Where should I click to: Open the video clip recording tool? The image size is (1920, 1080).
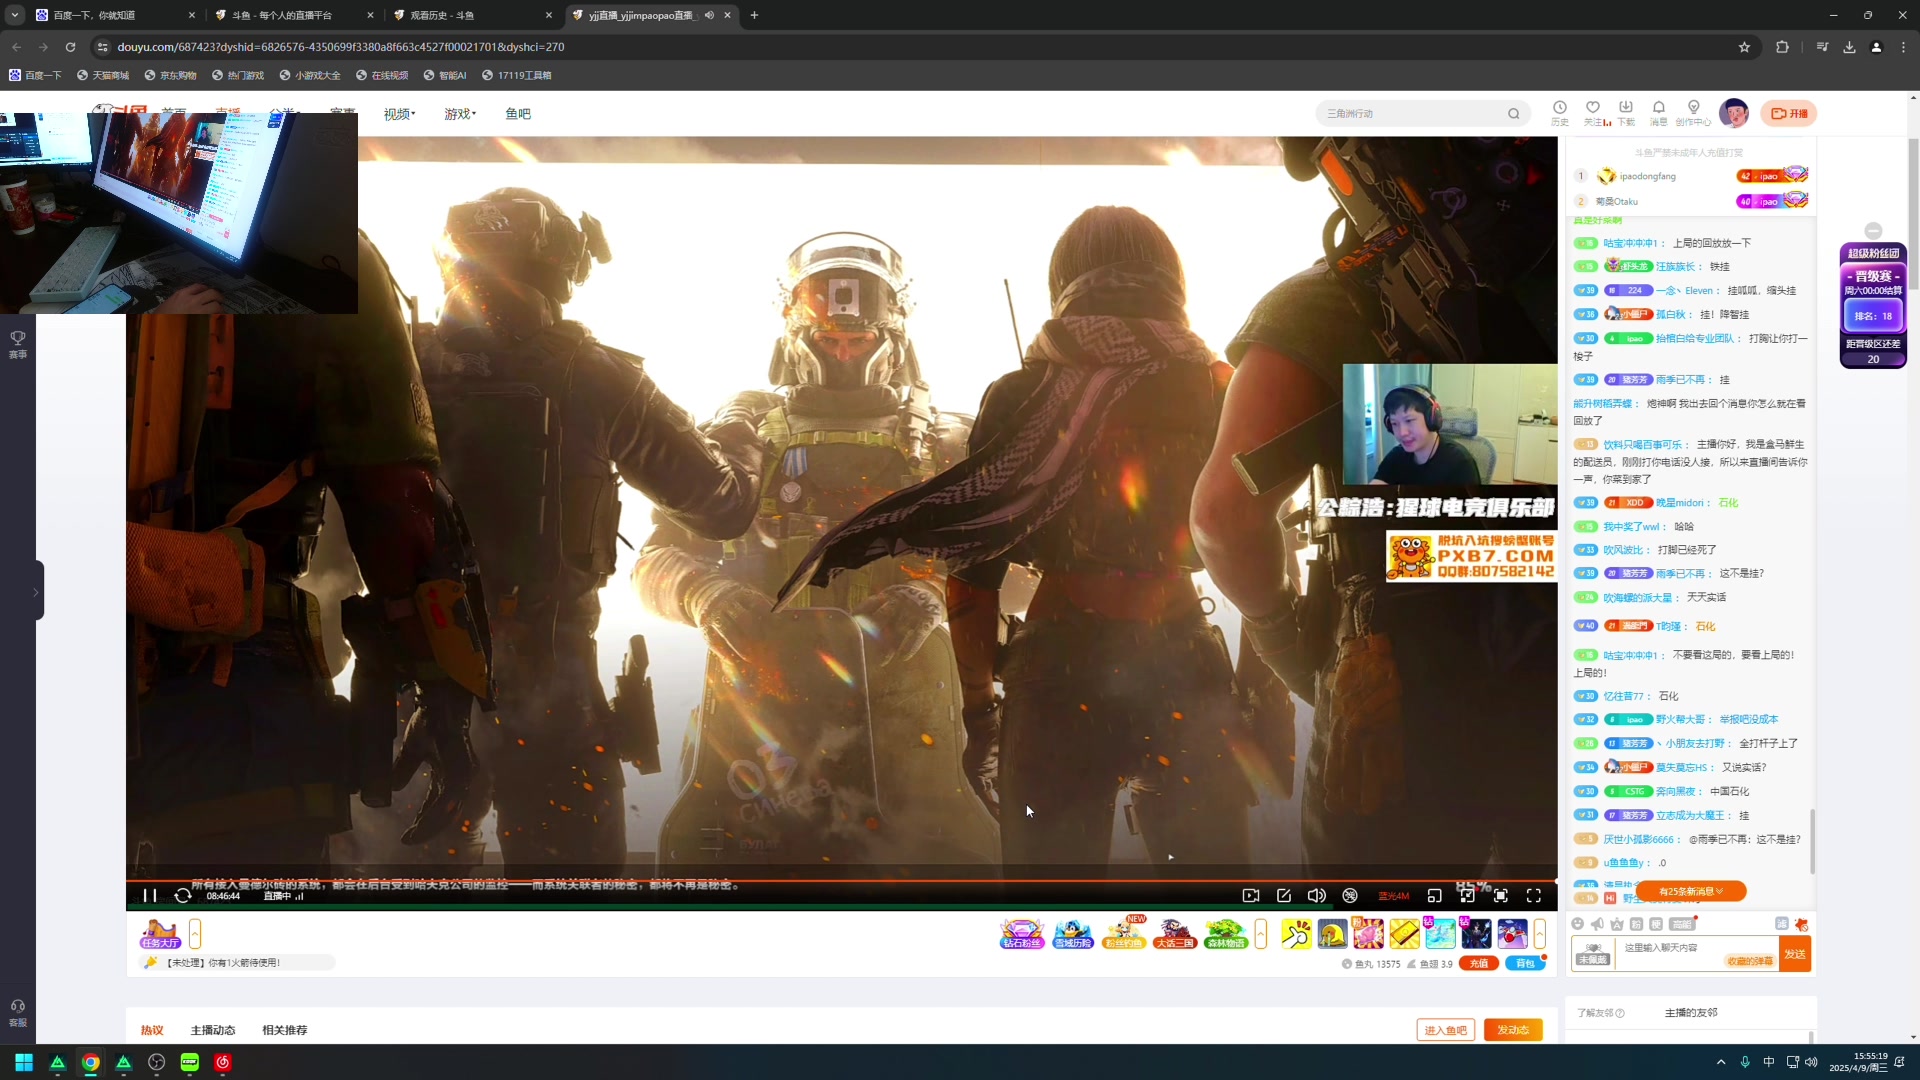[x=1250, y=895]
